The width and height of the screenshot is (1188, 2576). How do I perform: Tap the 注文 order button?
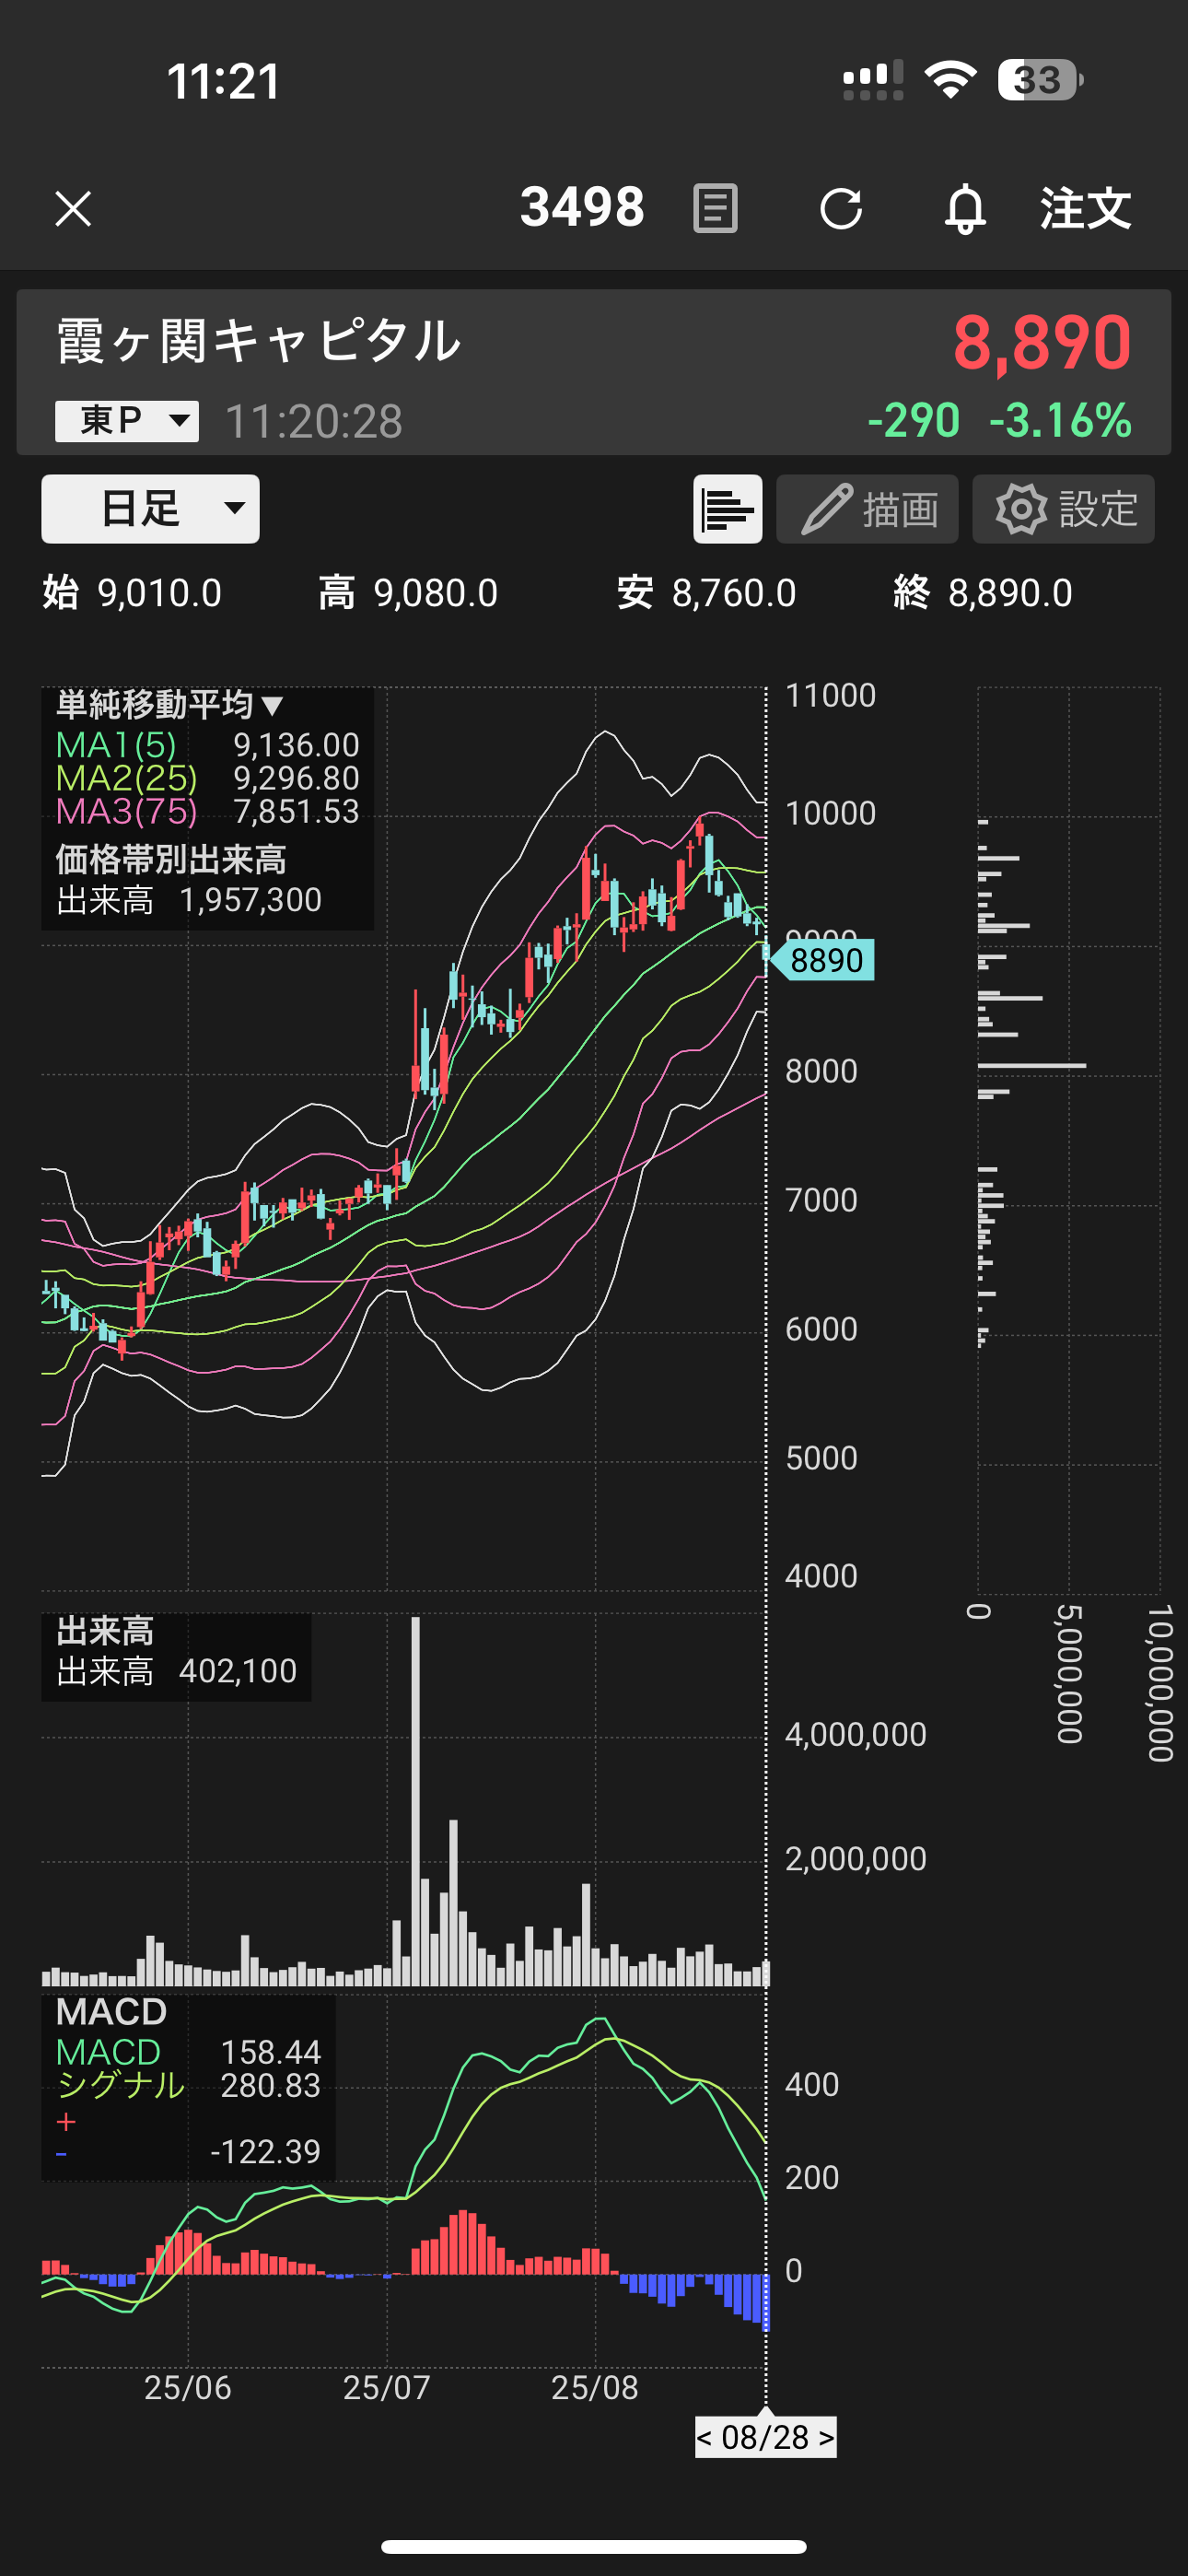coord(1086,209)
